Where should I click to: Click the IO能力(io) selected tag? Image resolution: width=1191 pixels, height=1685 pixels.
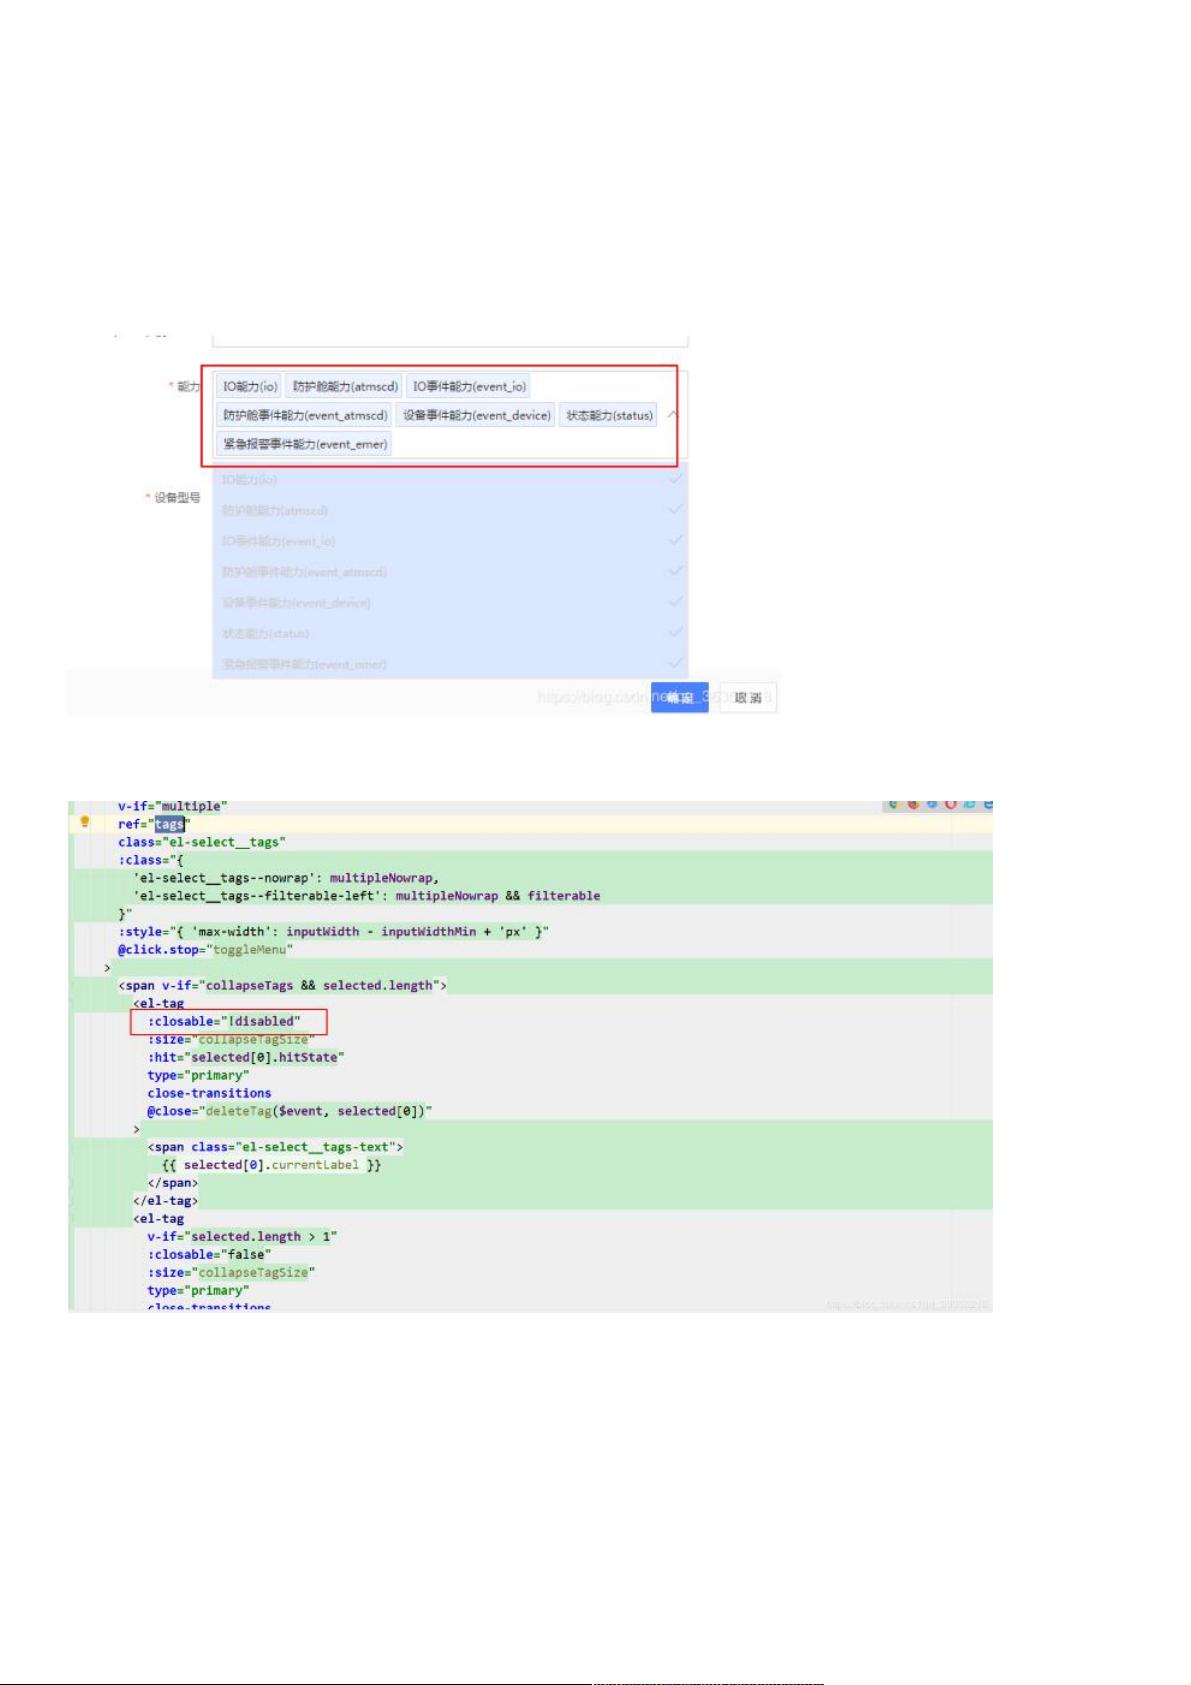click(250, 386)
